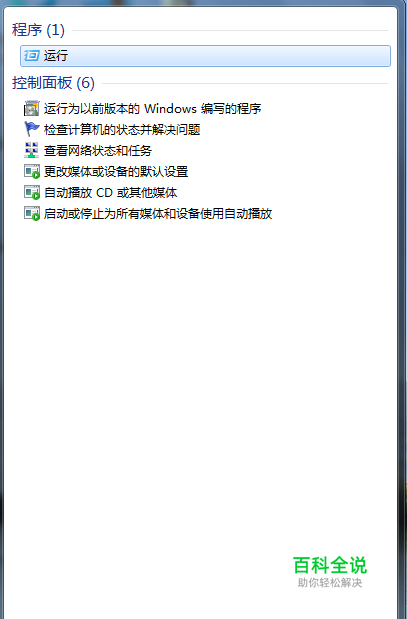
Task: Click the 运行 program icon
Action: pos(32,56)
